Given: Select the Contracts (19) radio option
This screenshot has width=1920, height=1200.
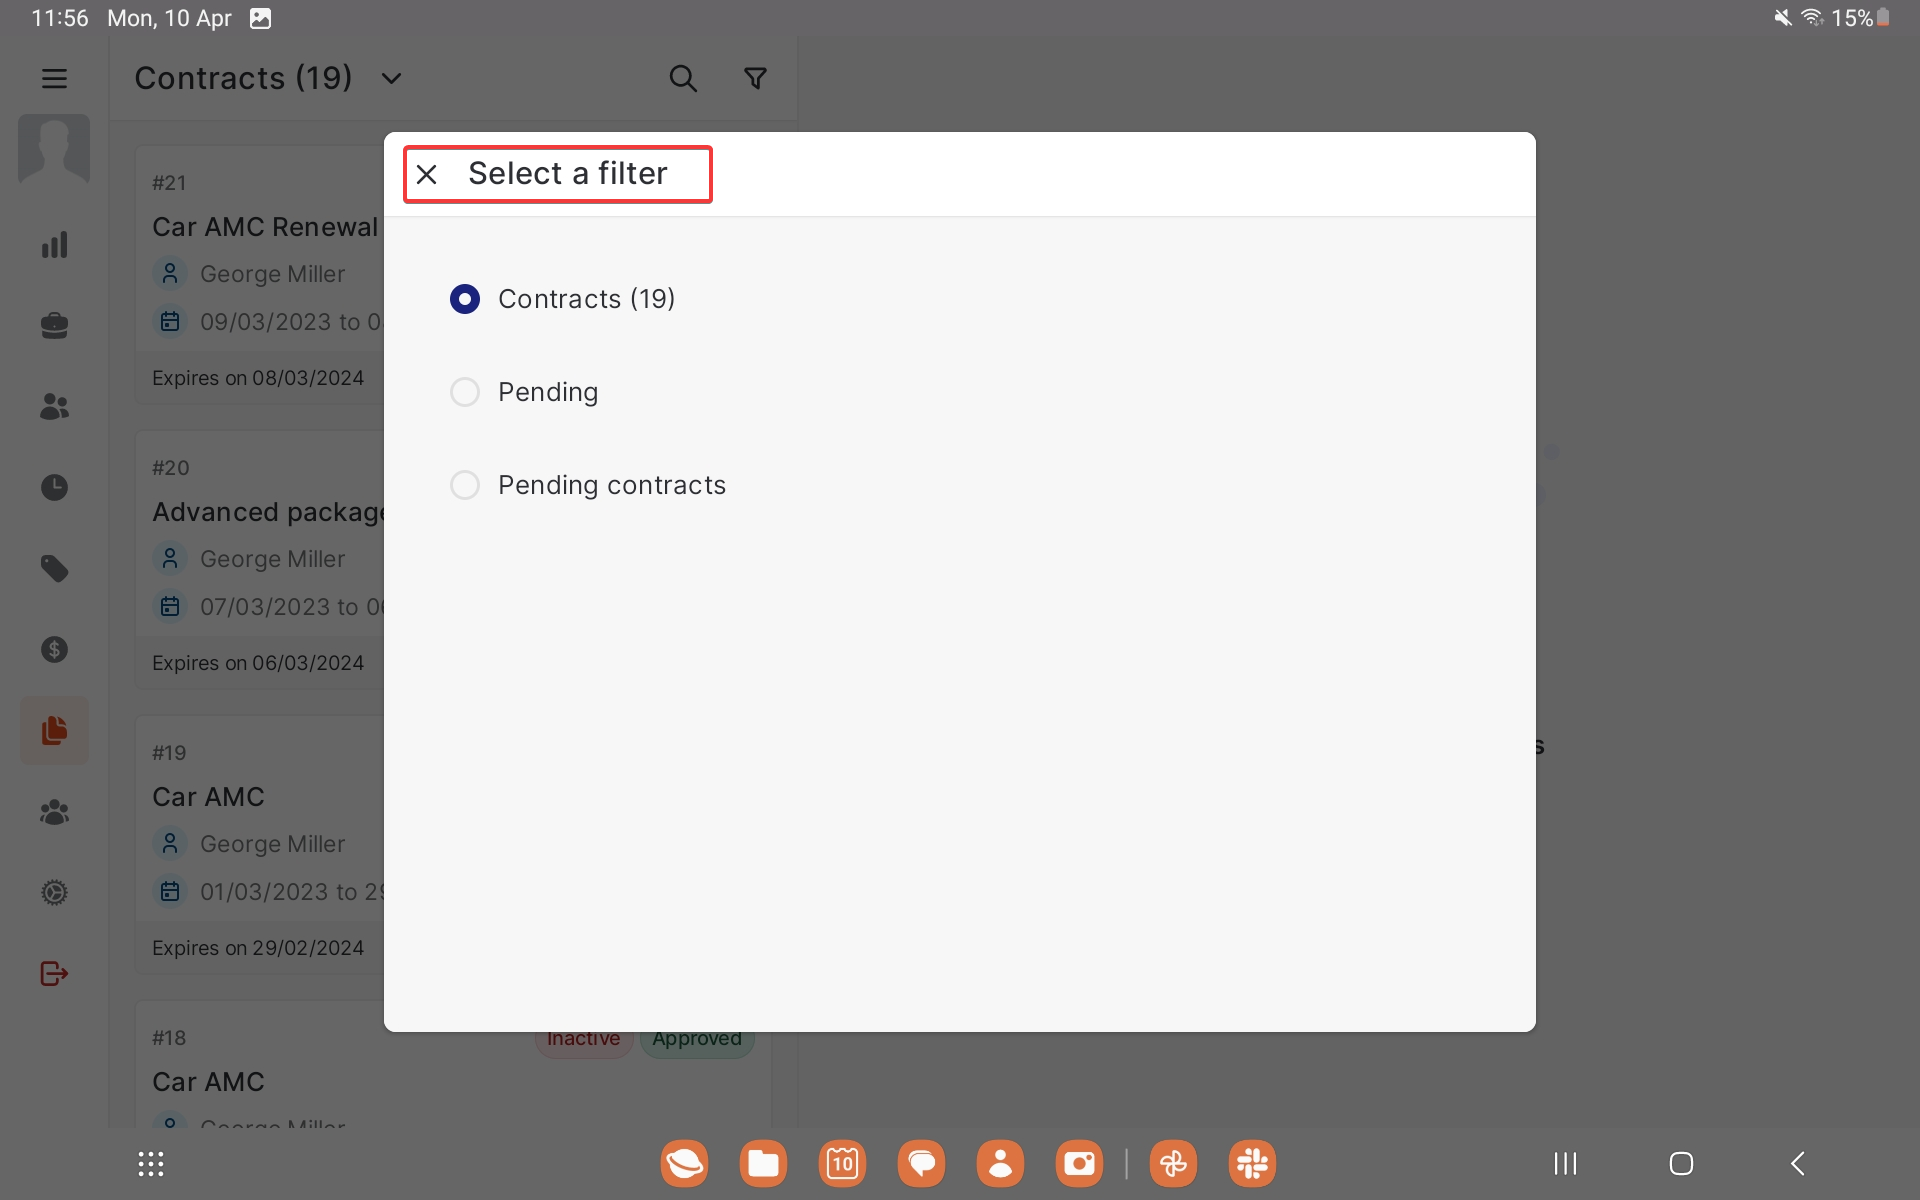Looking at the screenshot, I should coord(465,299).
